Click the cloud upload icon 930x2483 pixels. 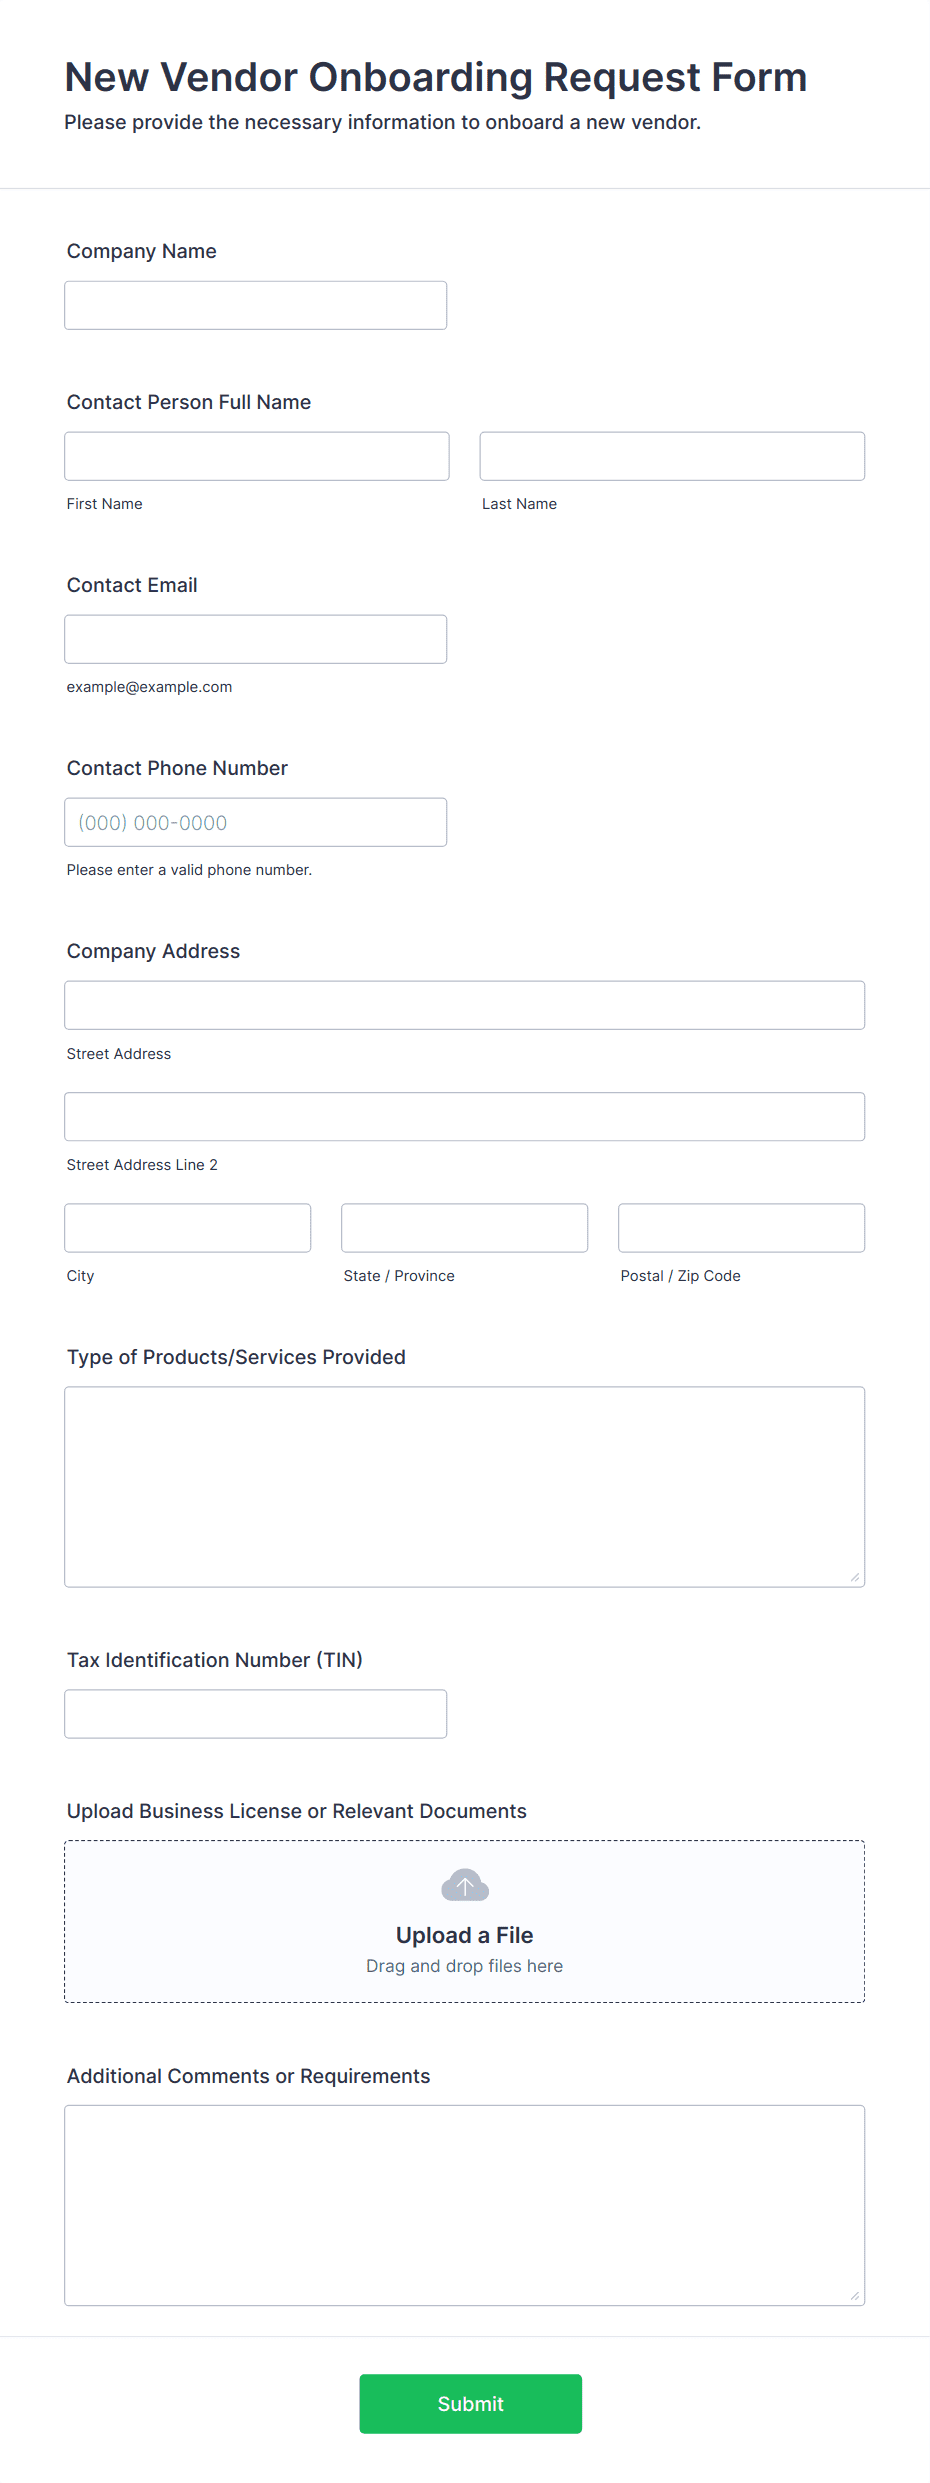(465, 1885)
